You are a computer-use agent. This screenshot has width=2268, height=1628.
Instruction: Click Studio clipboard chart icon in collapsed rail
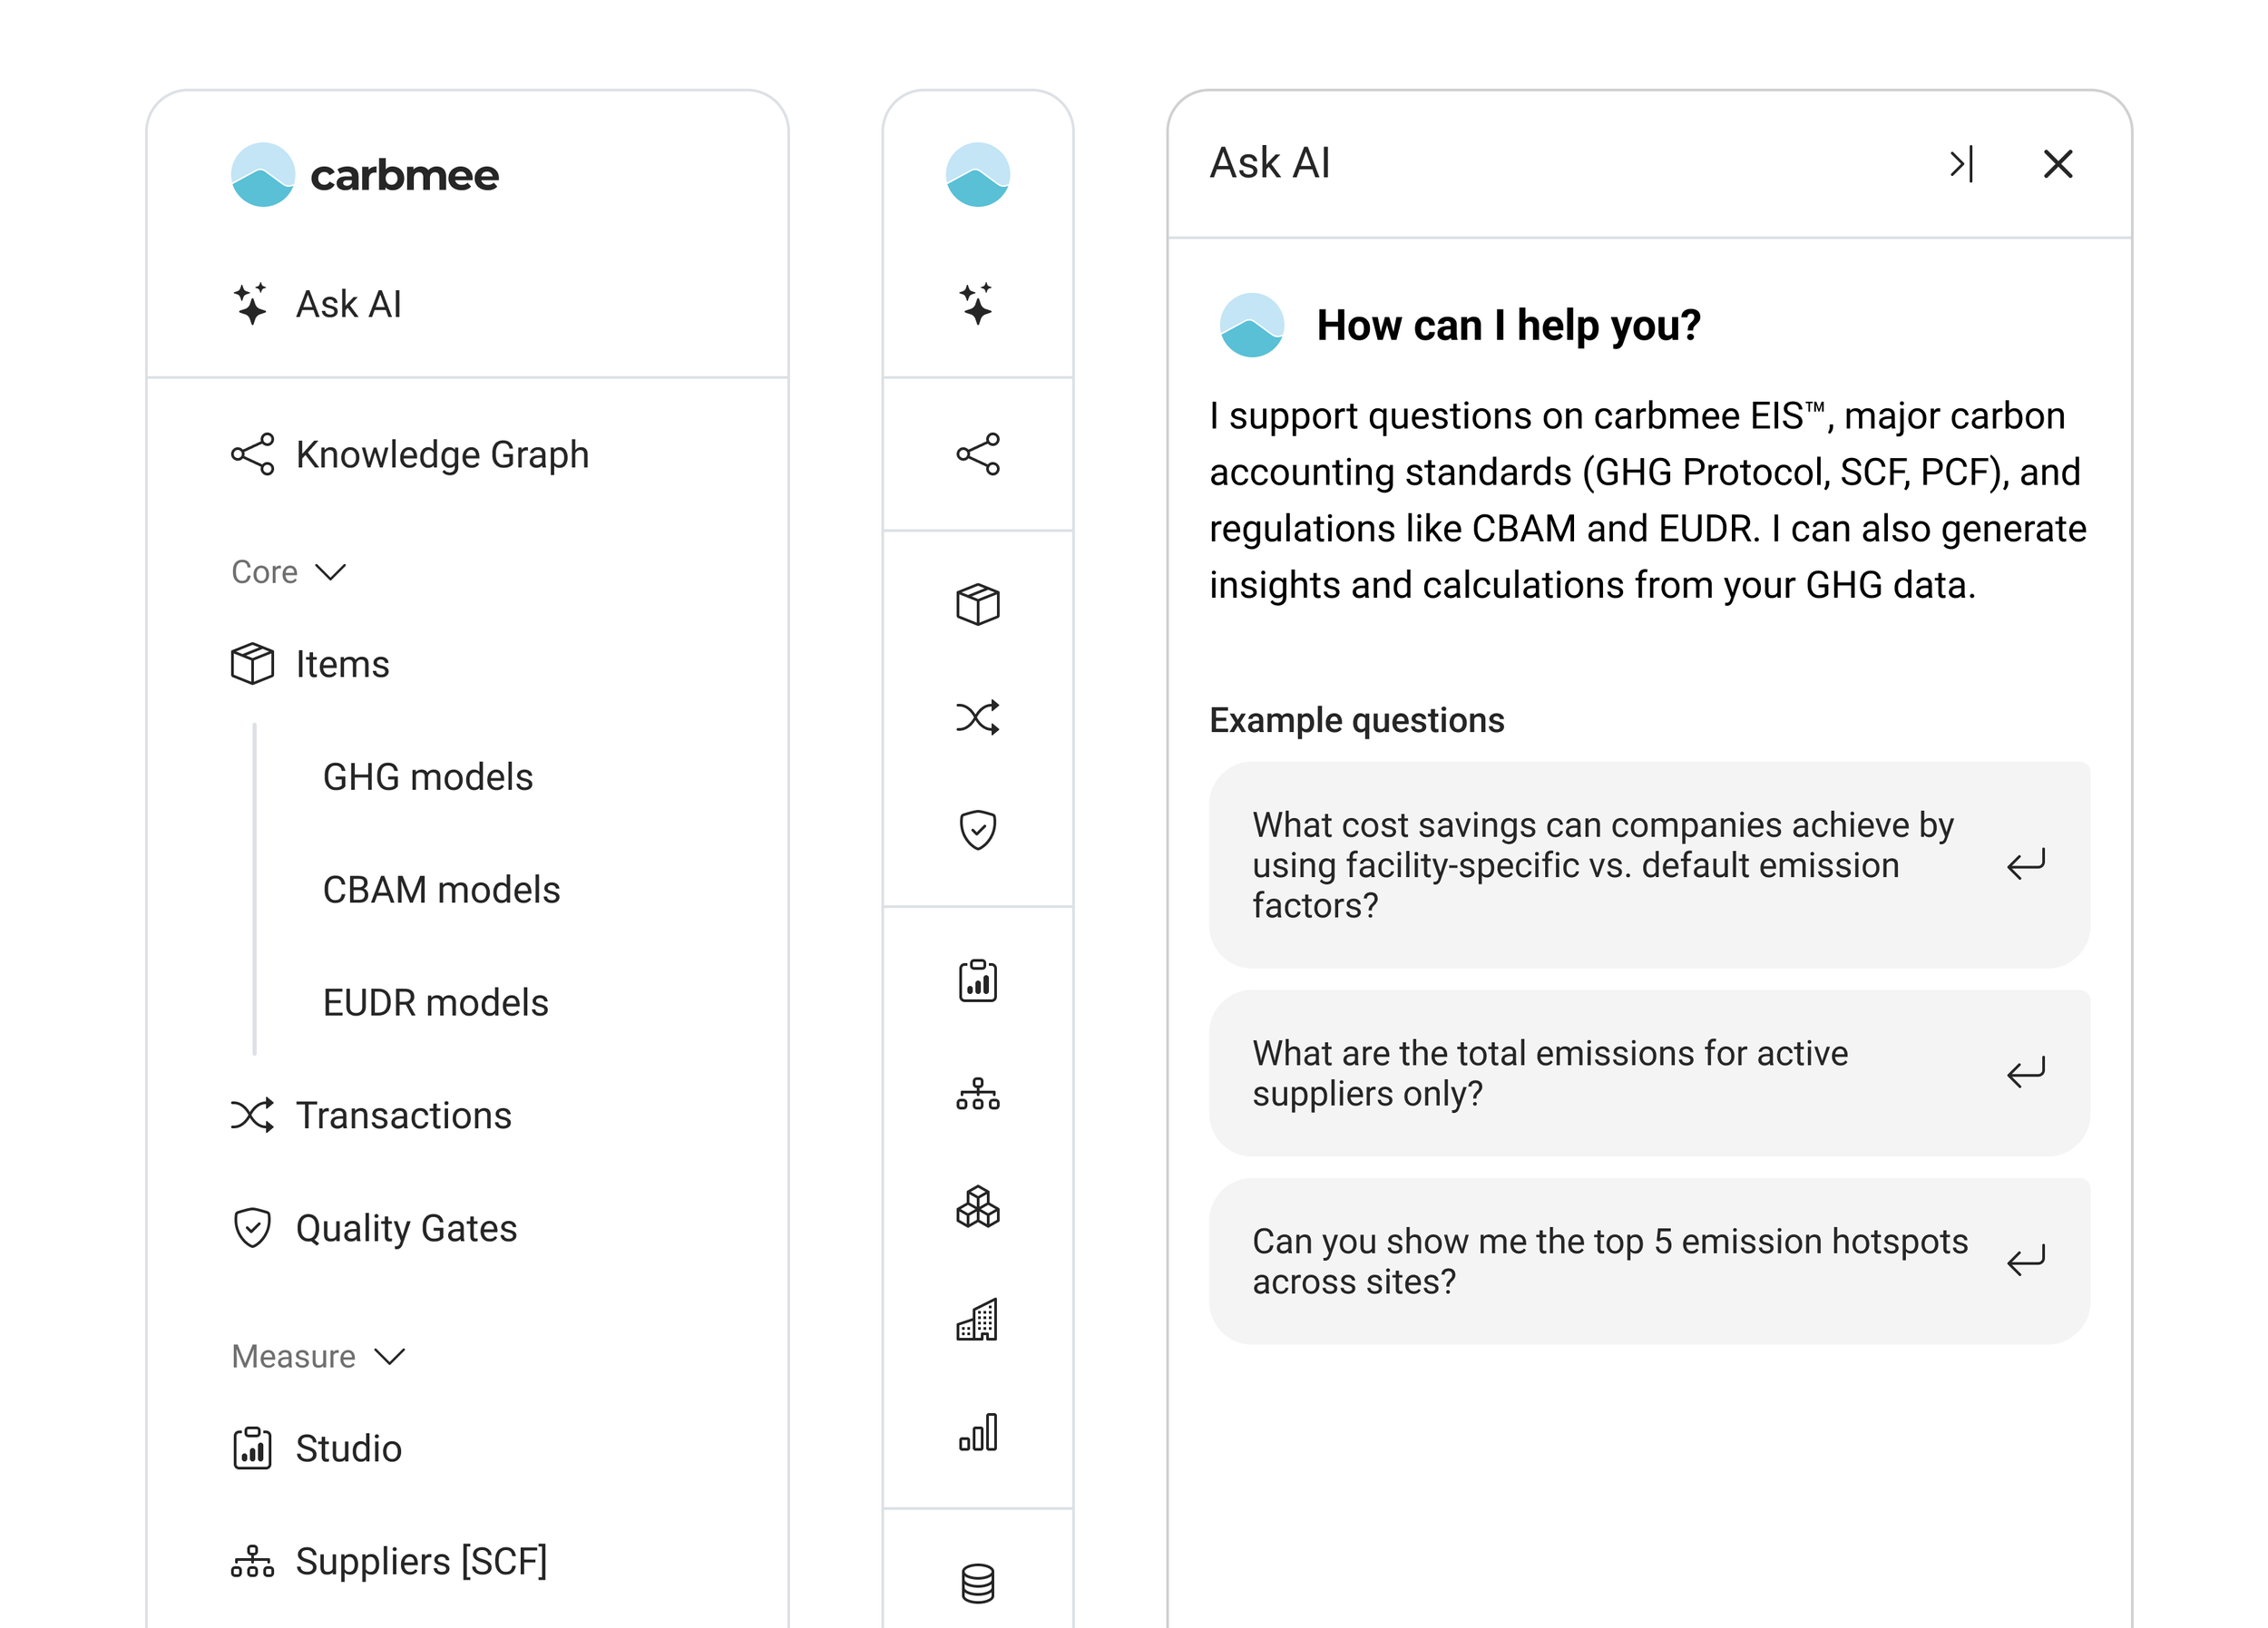point(978,981)
